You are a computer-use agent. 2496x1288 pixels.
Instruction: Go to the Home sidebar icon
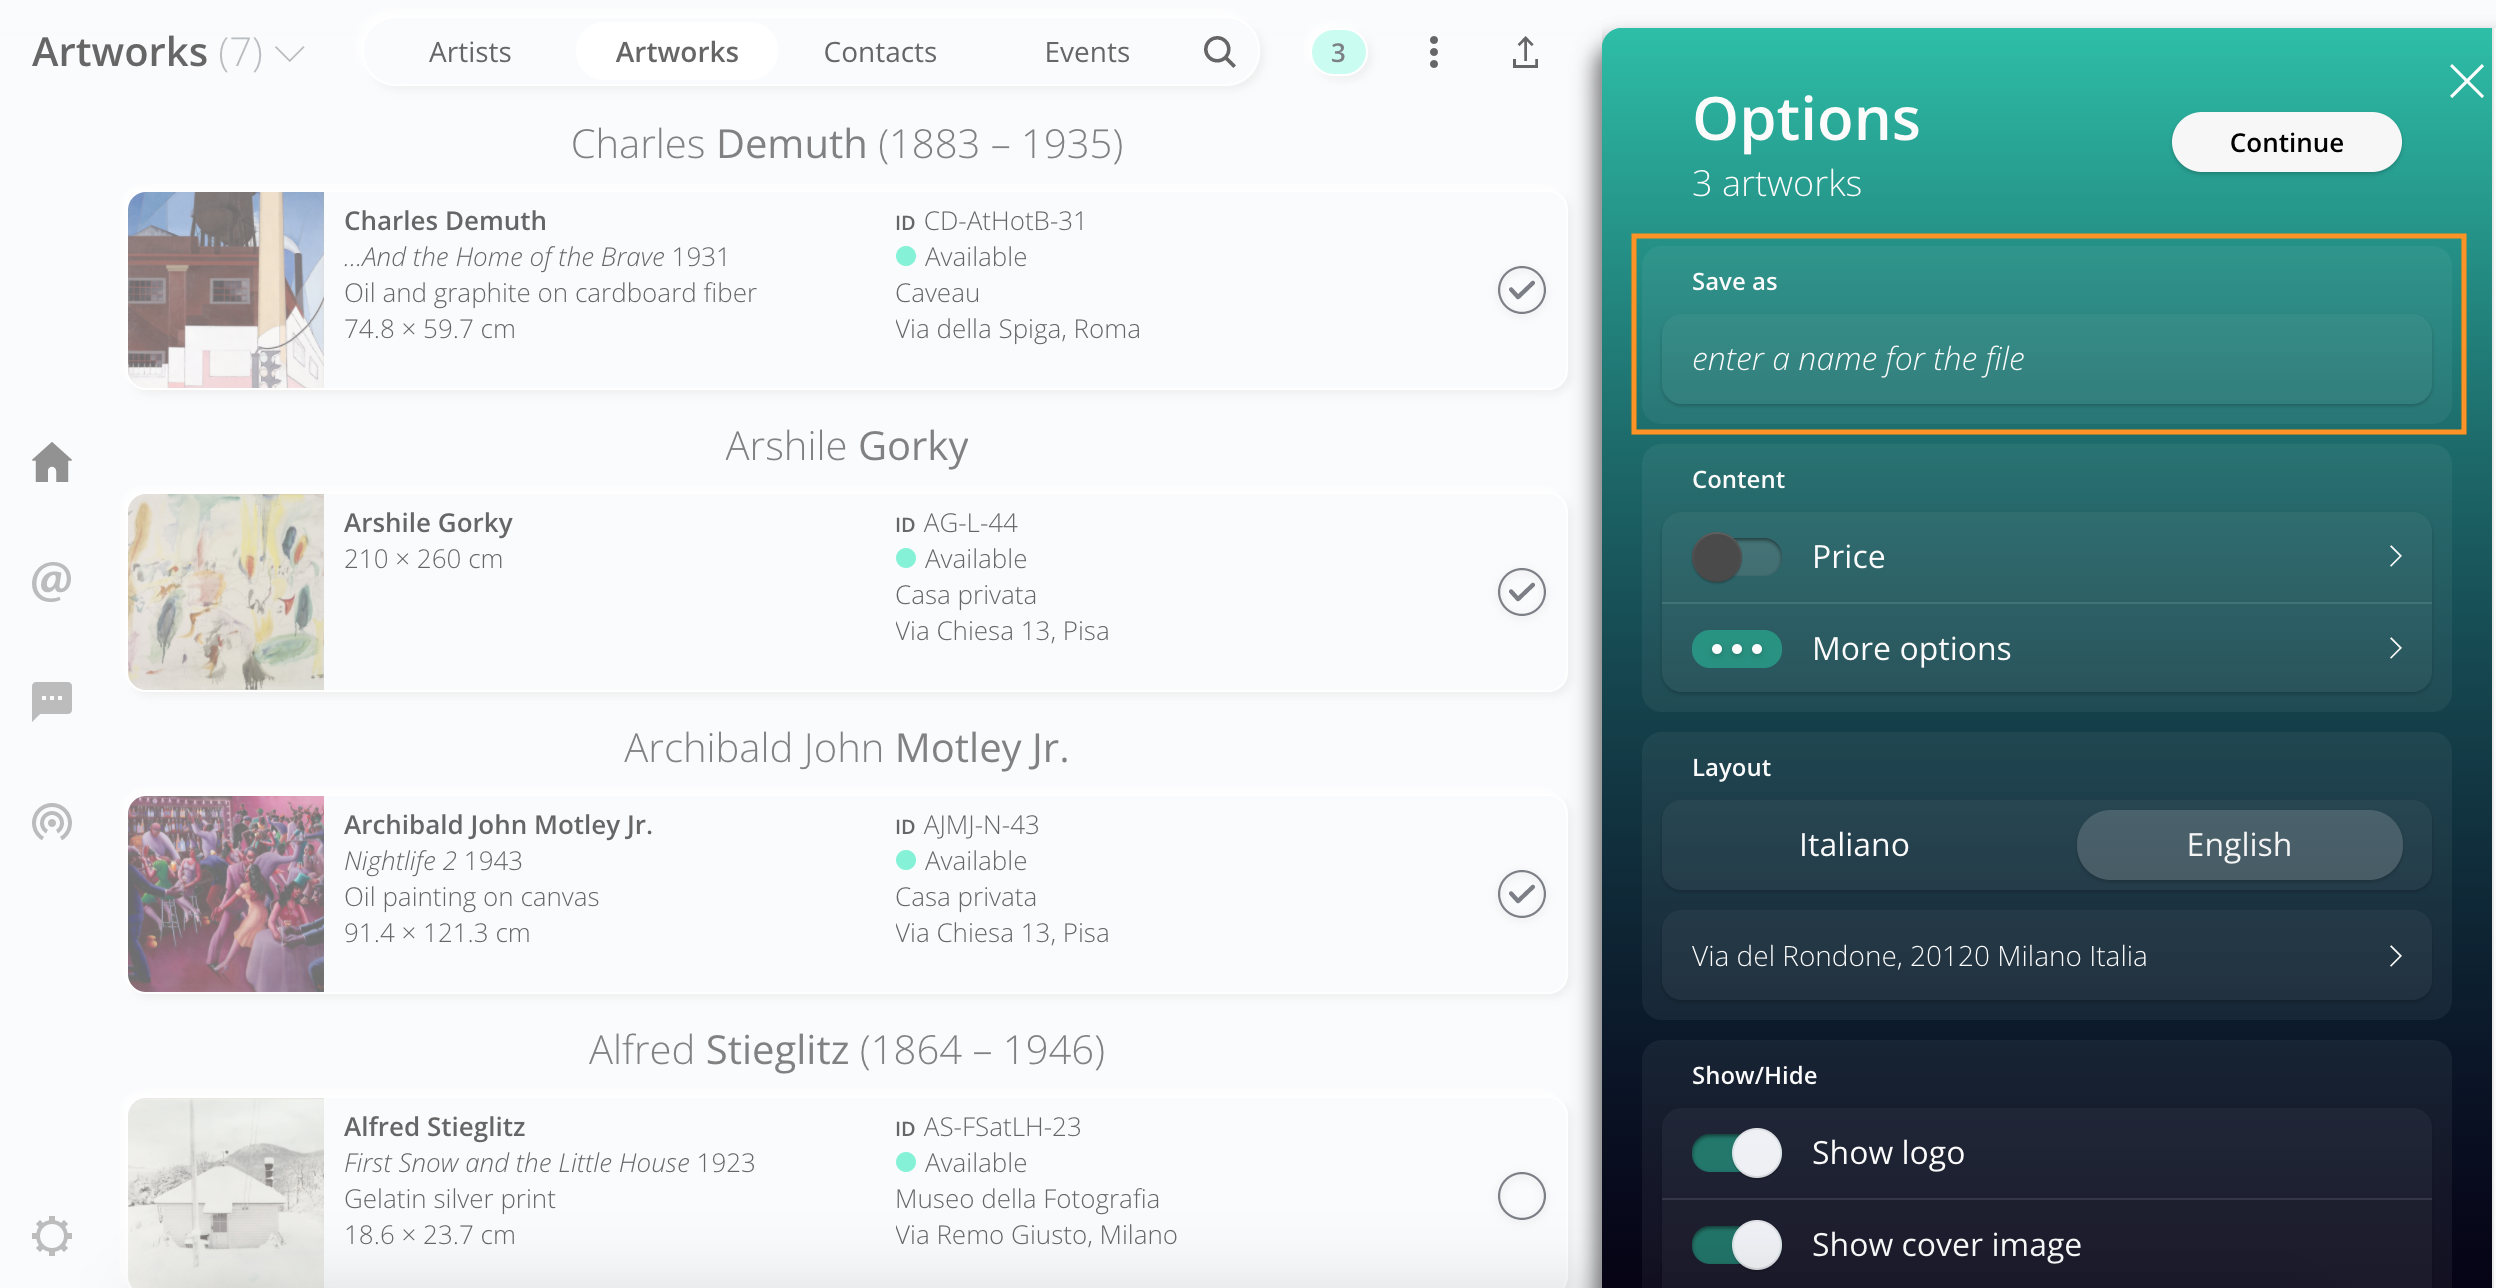(x=52, y=462)
